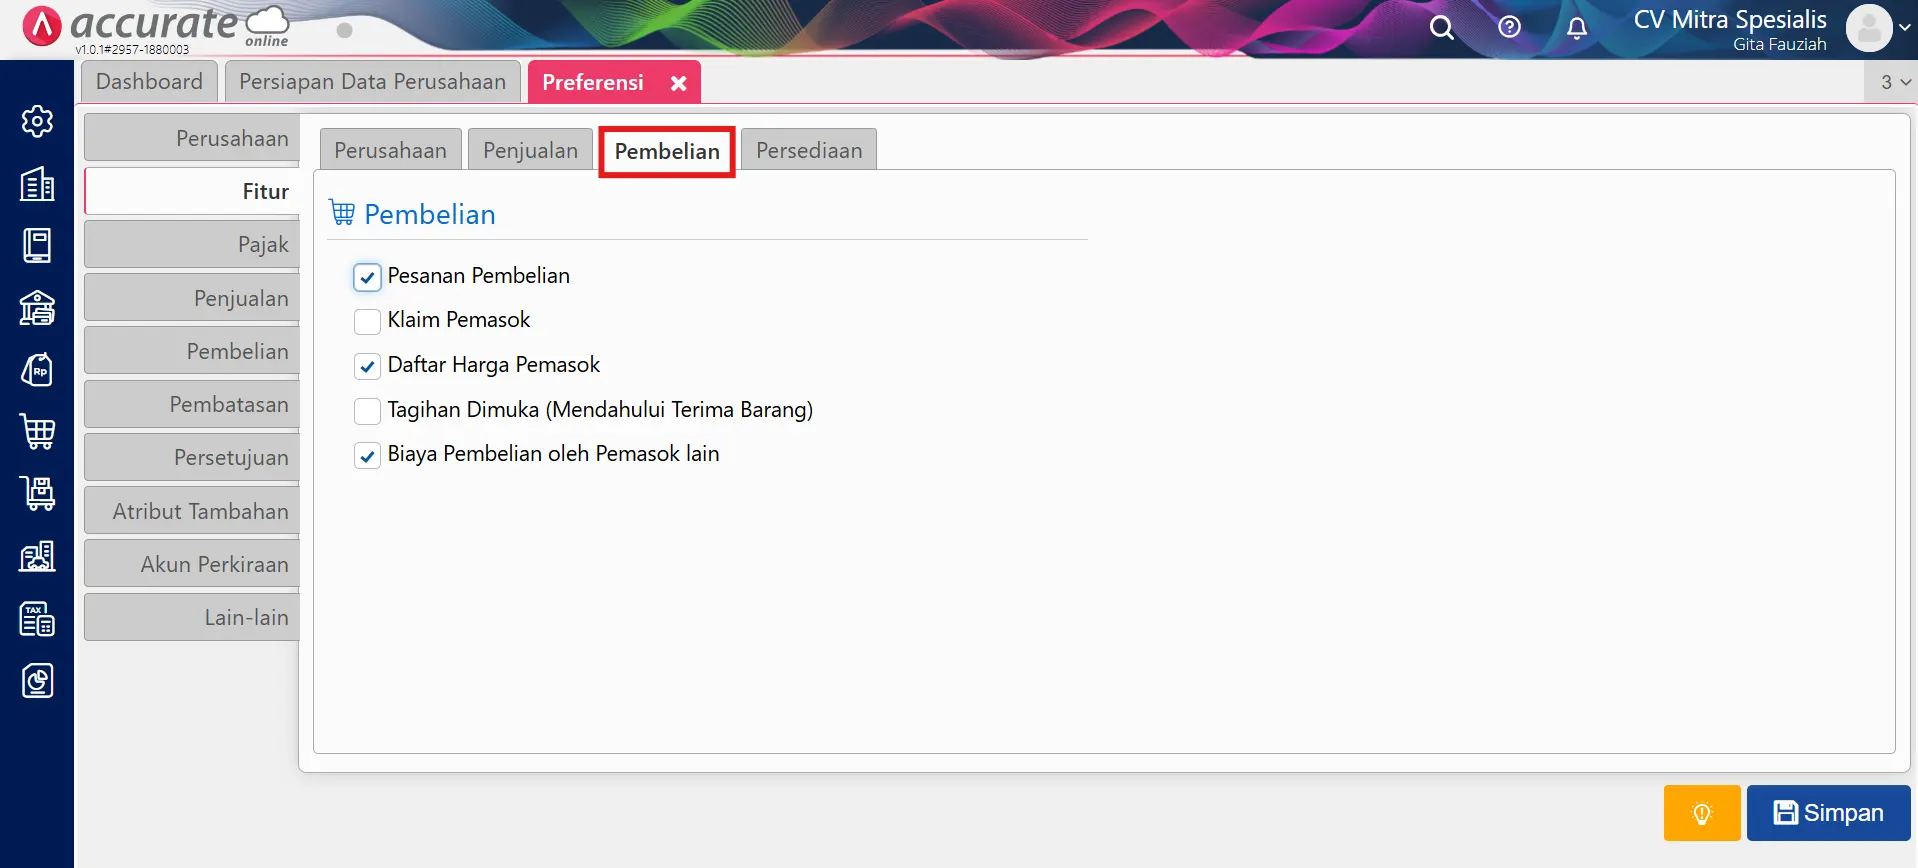Open the inventory trolley icon

coord(37,493)
